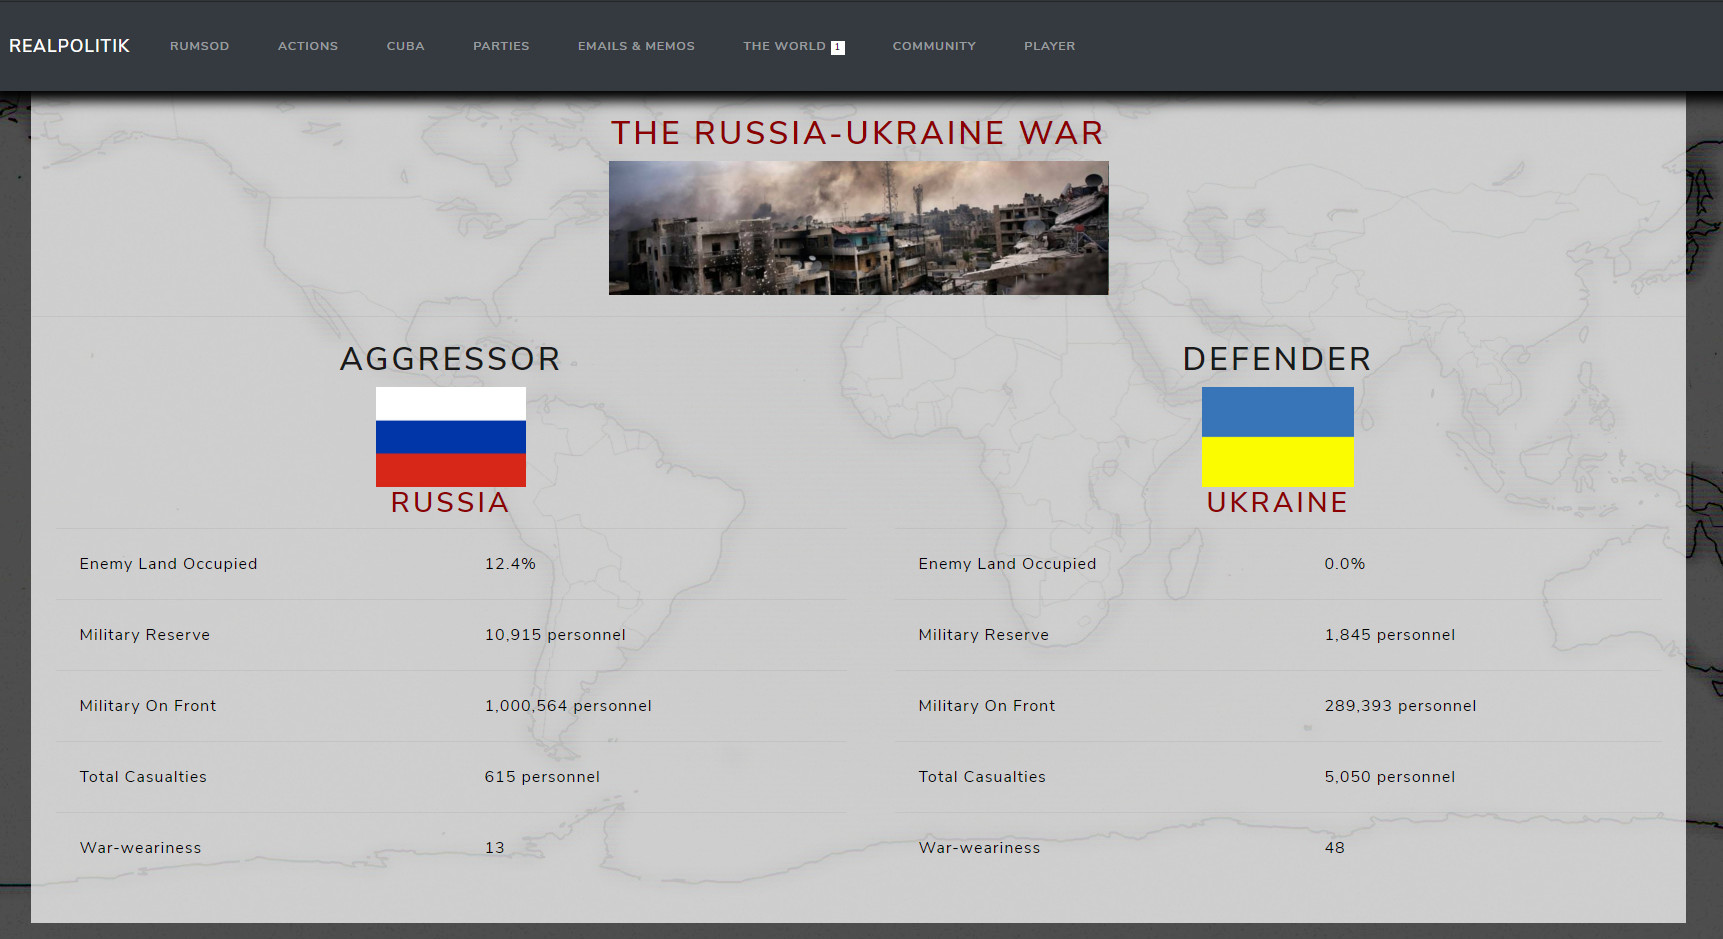The height and width of the screenshot is (939, 1723).
Task: Click the UKRAINE country name link
Action: pos(1277,503)
